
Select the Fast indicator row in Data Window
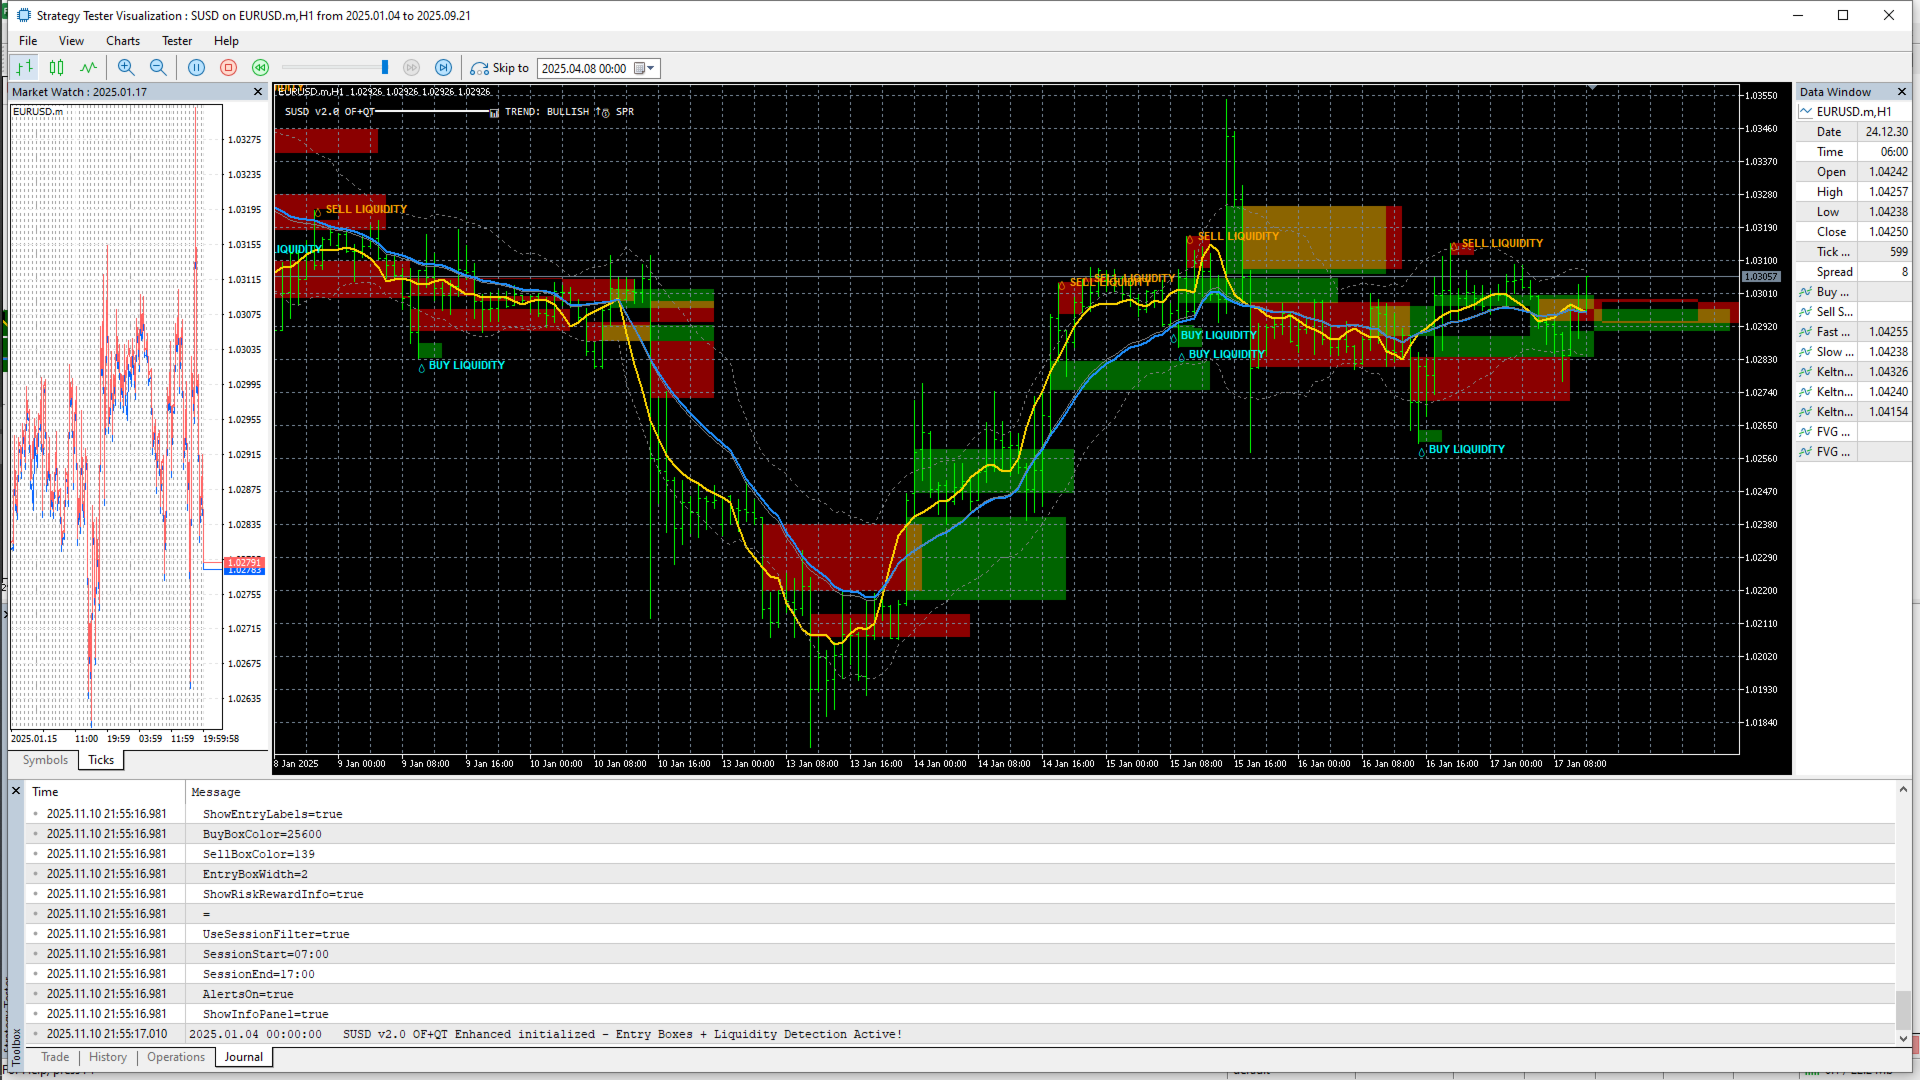[x=1853, y=332]
